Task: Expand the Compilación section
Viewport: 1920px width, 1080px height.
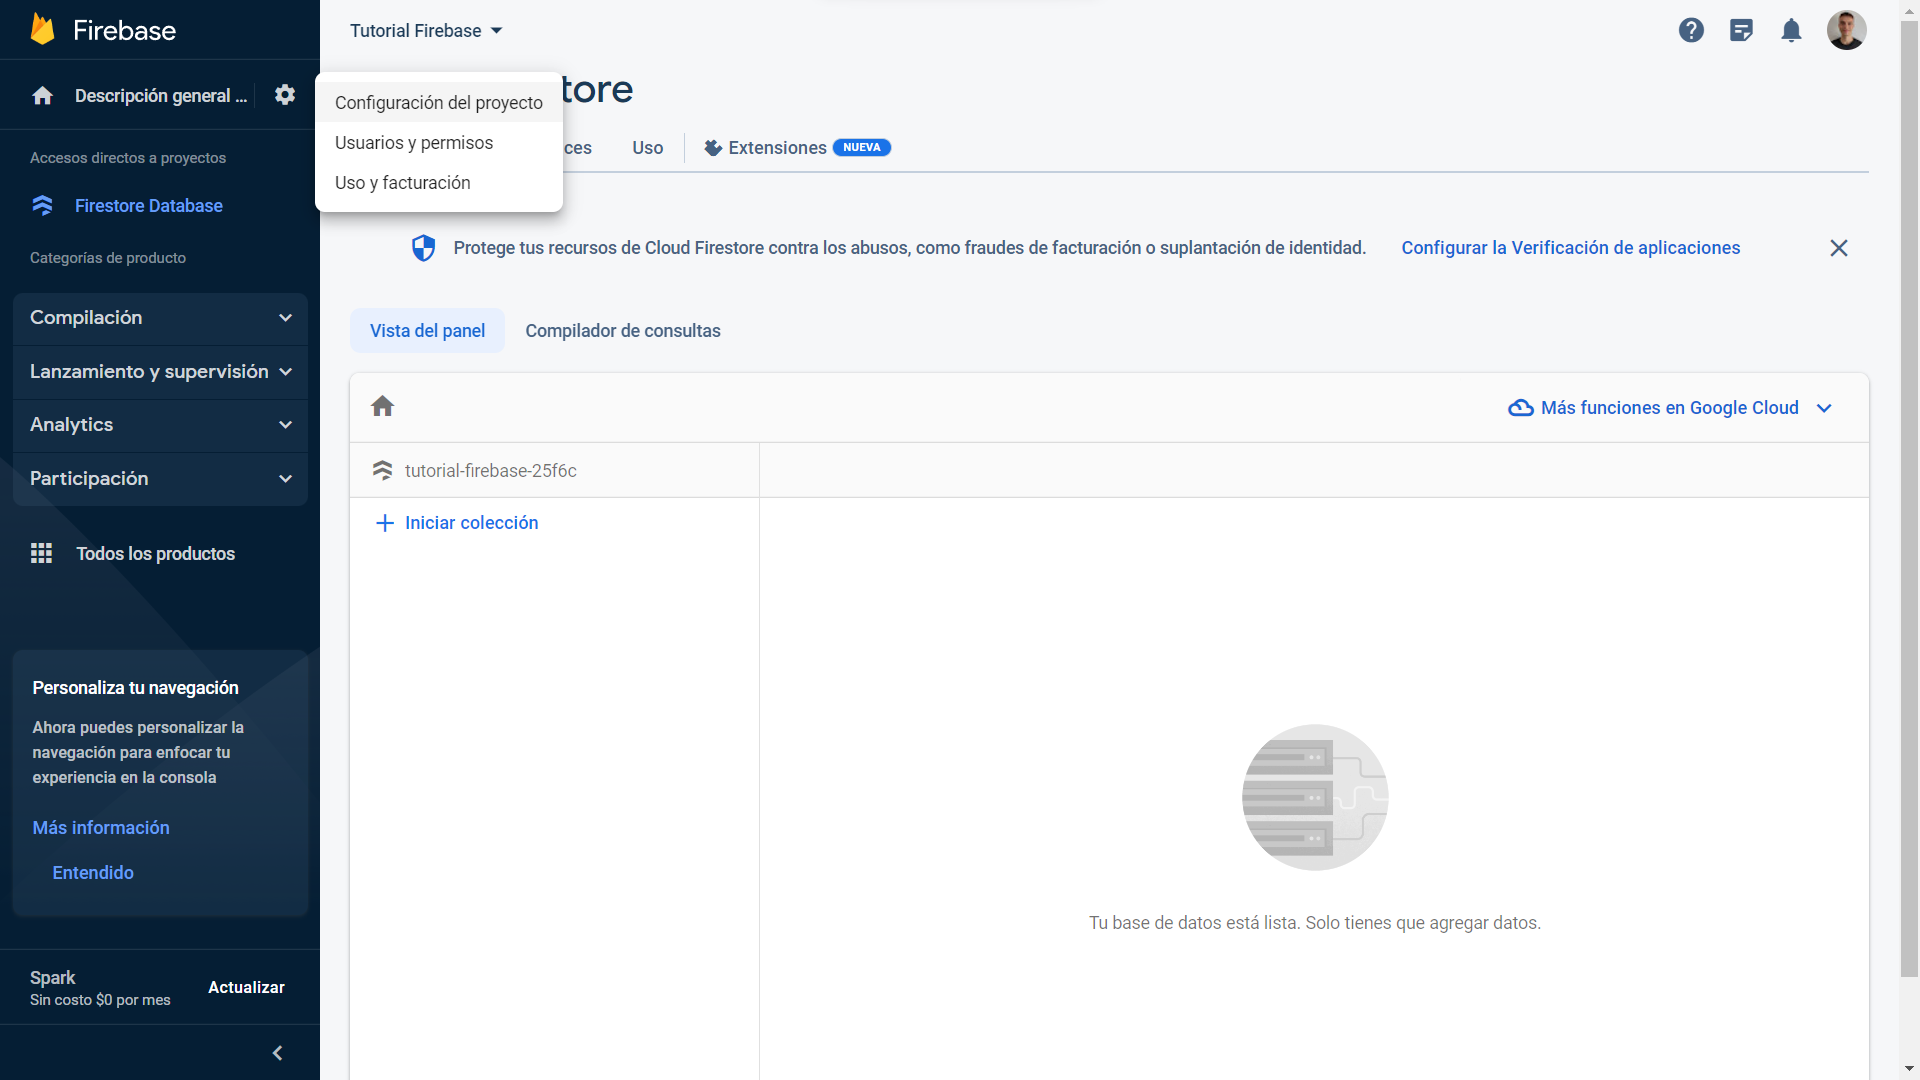Action: (x=160, y=318)
